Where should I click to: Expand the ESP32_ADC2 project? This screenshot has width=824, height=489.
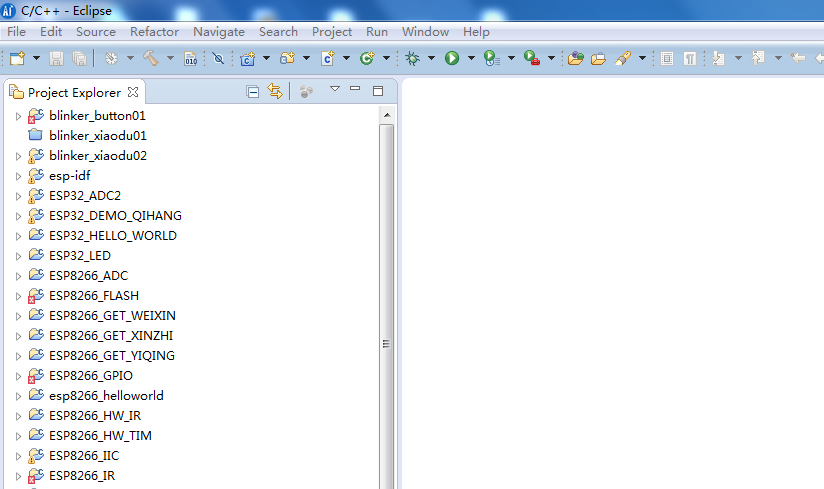(18, 196)
